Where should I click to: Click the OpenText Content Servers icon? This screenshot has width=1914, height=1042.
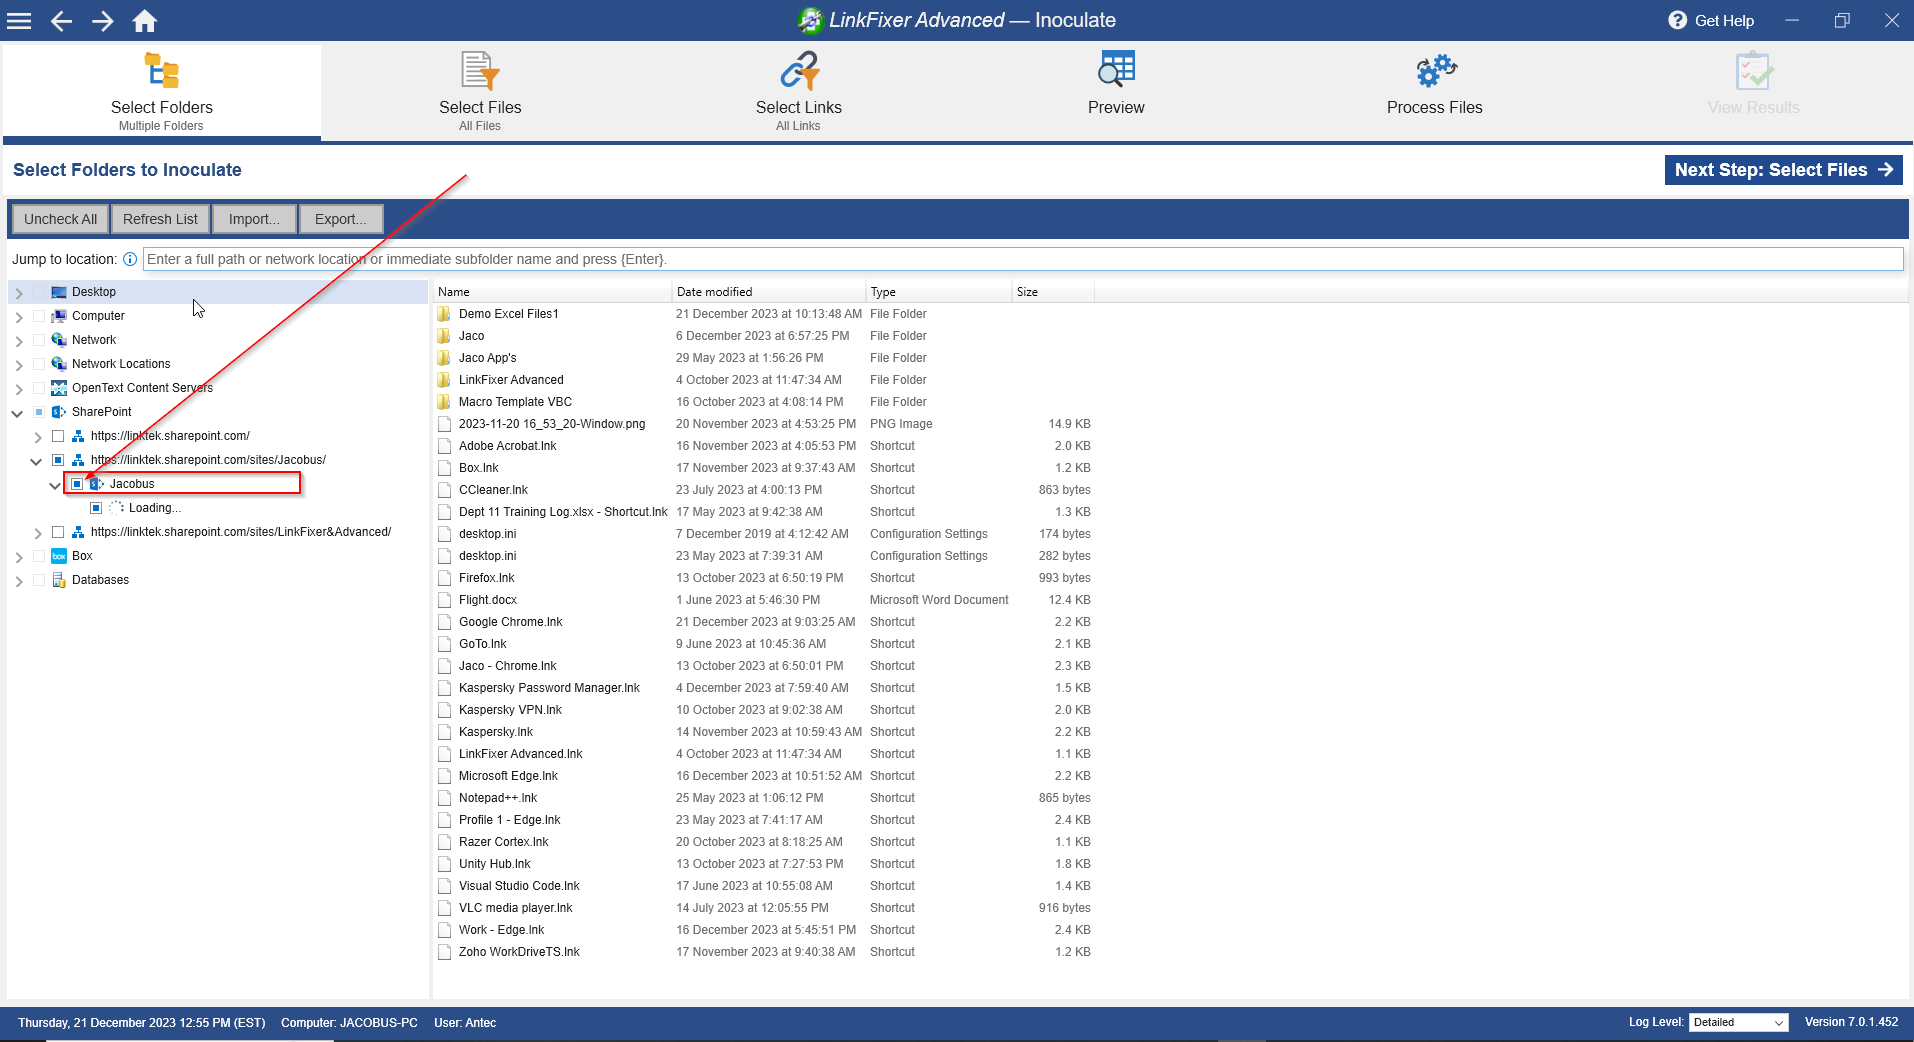click(59, 388)
